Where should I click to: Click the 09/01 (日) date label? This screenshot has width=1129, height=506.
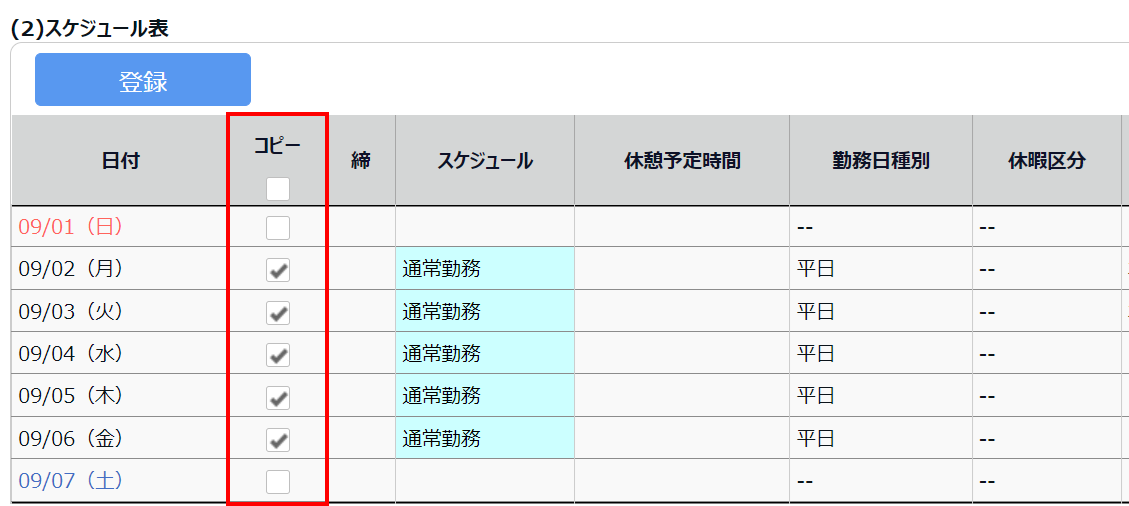coord(71,227)
